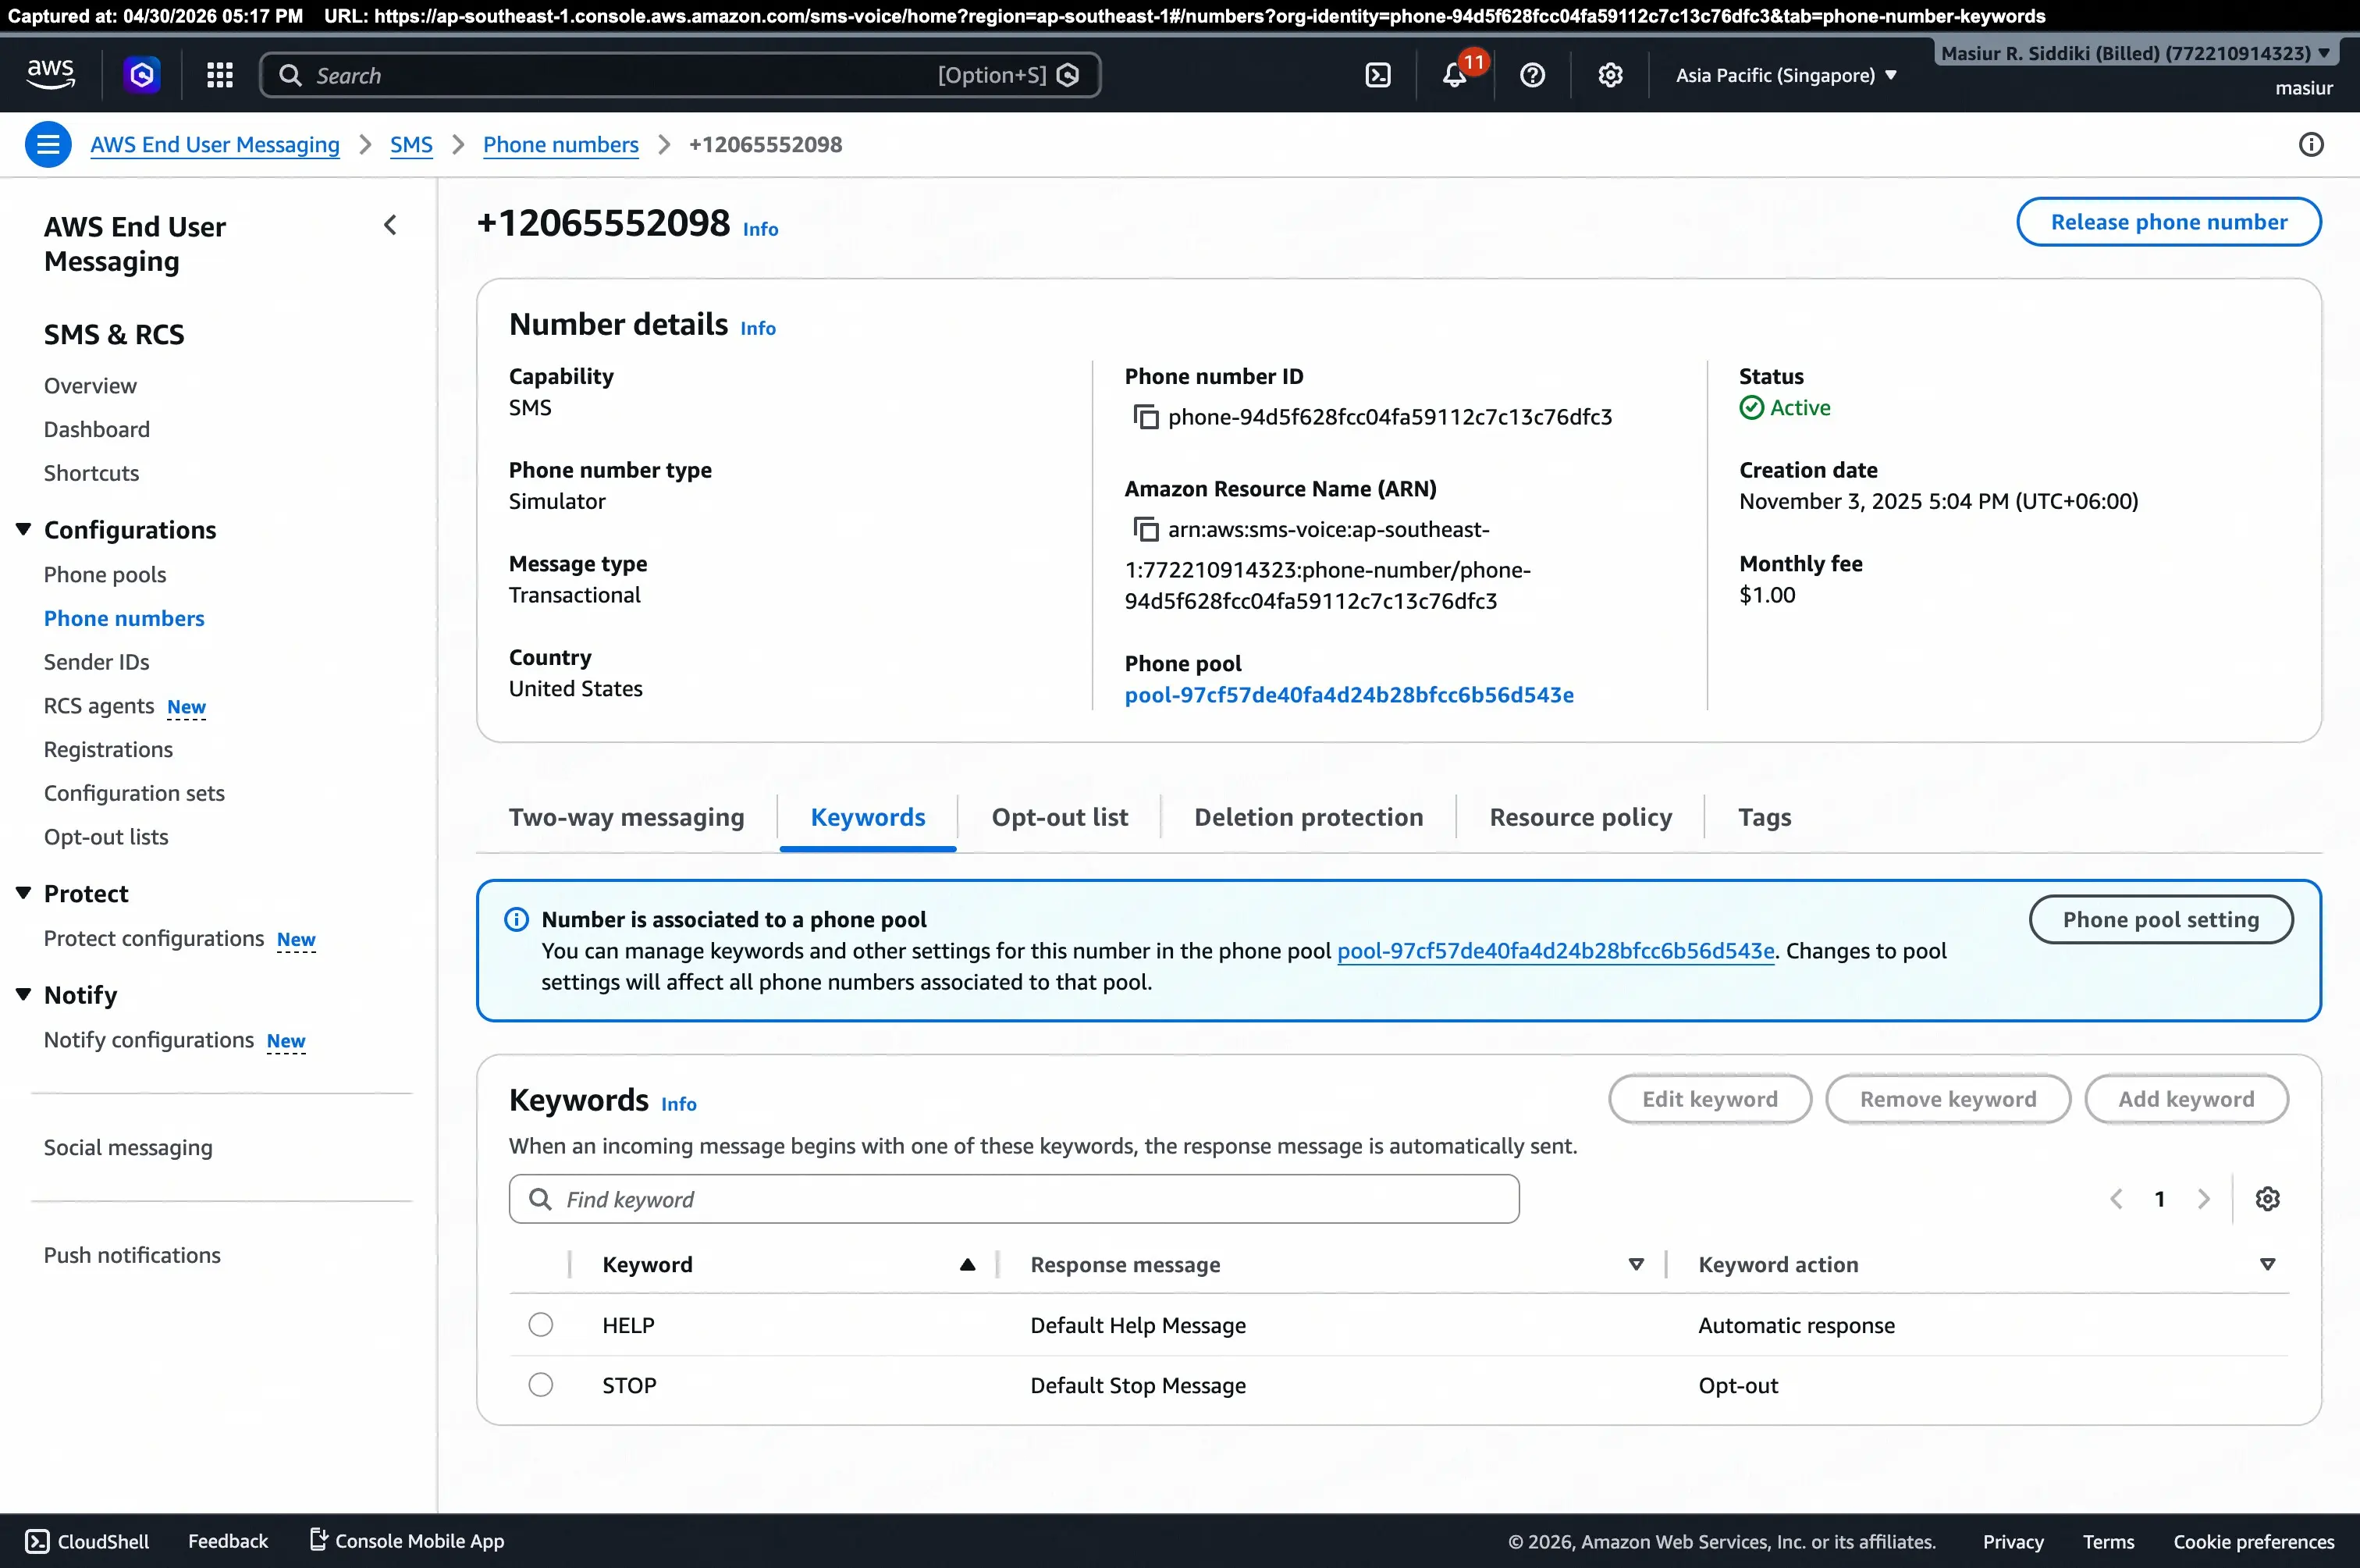Open the info panel icon near breadcrumbs
Viewport: 2360px width, 1568px height.
click(2311, 145)
